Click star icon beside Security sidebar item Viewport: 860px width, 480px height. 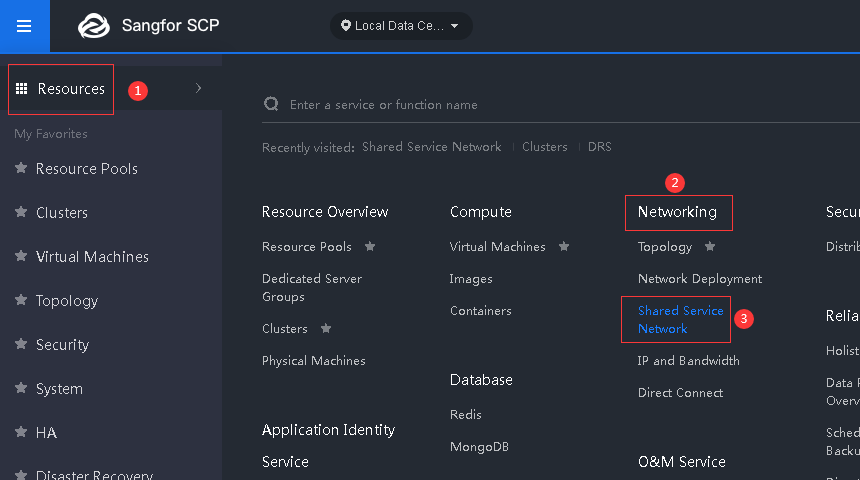click(x=21, y=345)
